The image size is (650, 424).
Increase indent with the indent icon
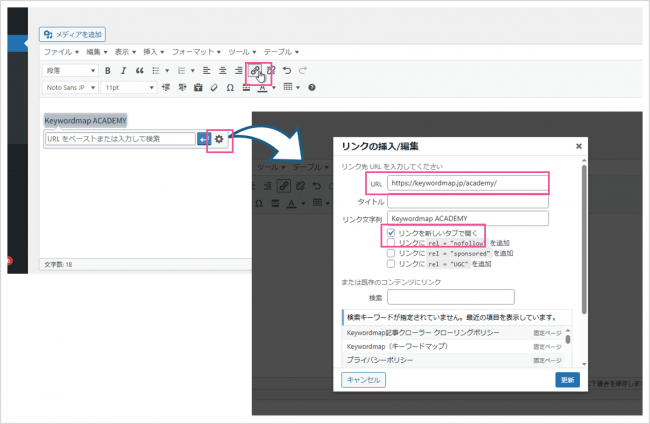(182, 87)
